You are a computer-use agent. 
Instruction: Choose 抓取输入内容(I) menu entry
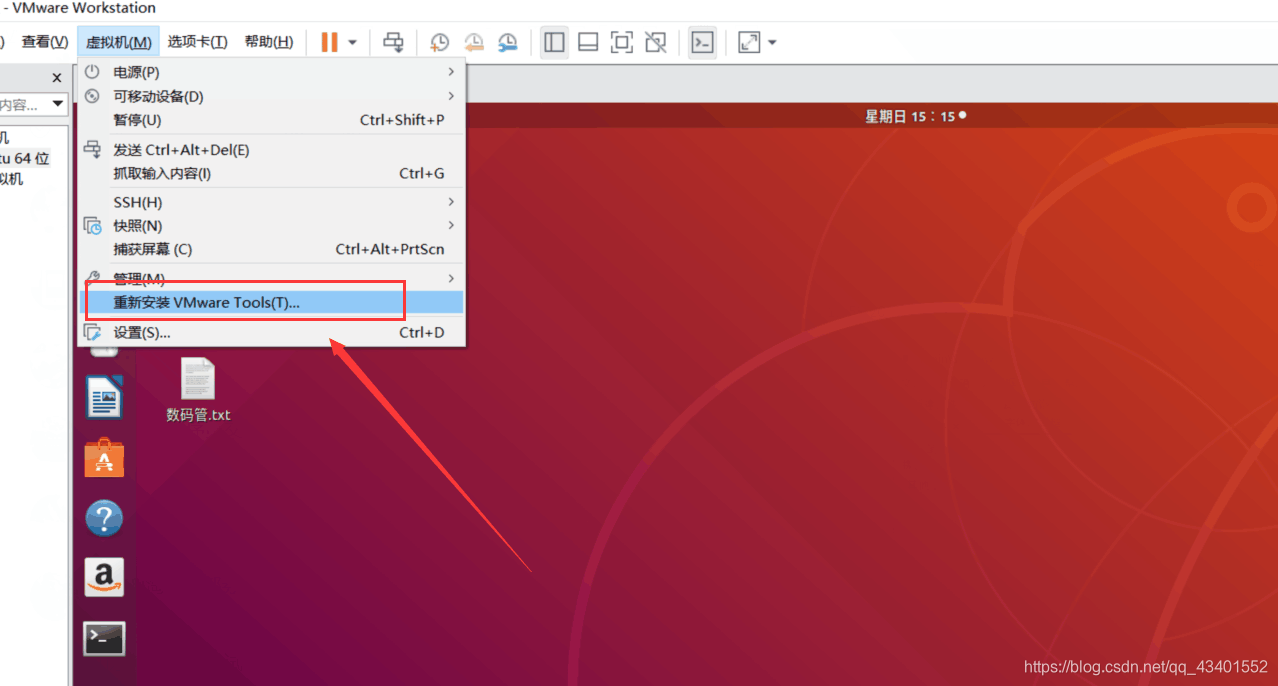271,174
